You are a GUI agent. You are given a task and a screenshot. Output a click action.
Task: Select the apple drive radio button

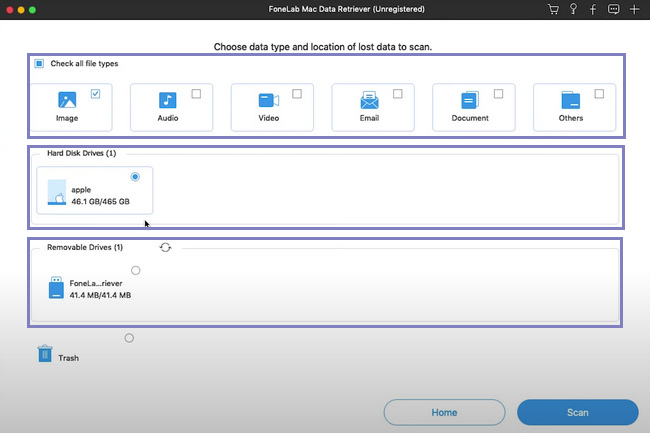click(135, 177)
